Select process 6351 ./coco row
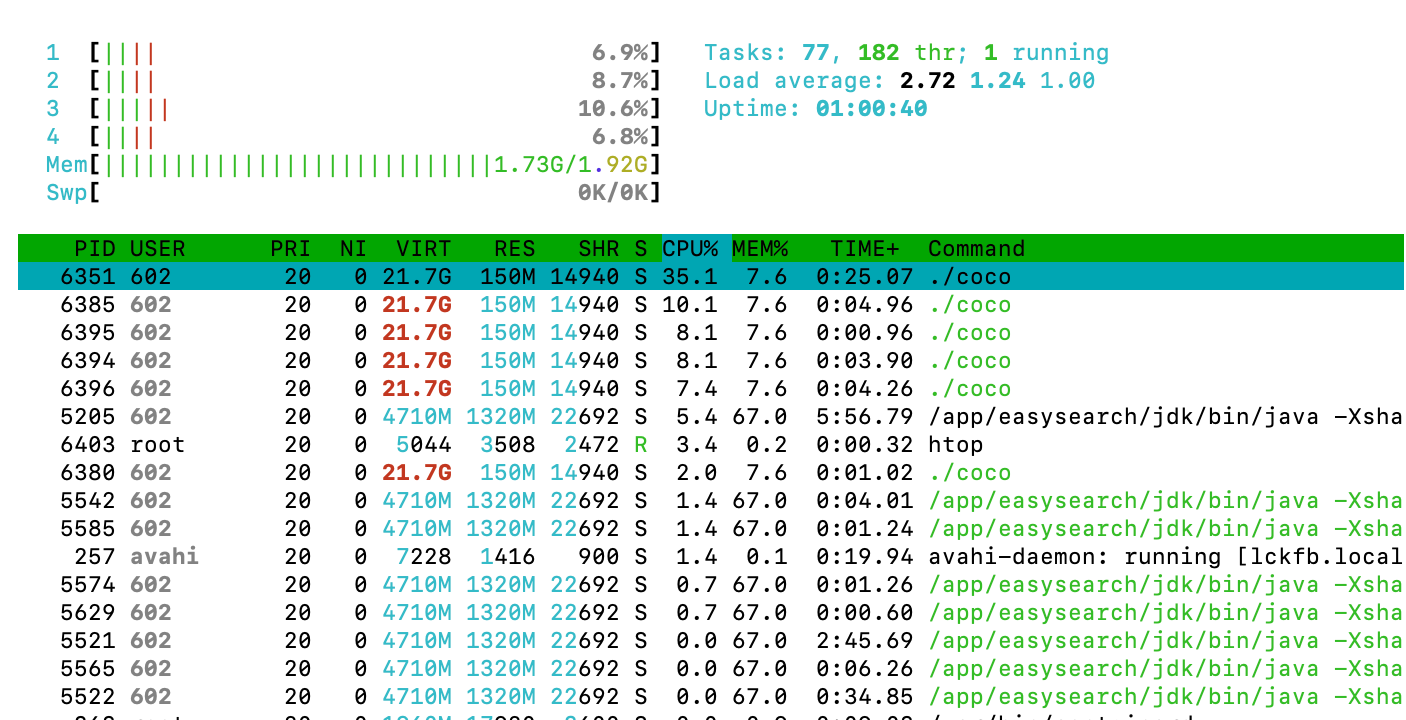Screen dimensions: 1406x720 711,276
